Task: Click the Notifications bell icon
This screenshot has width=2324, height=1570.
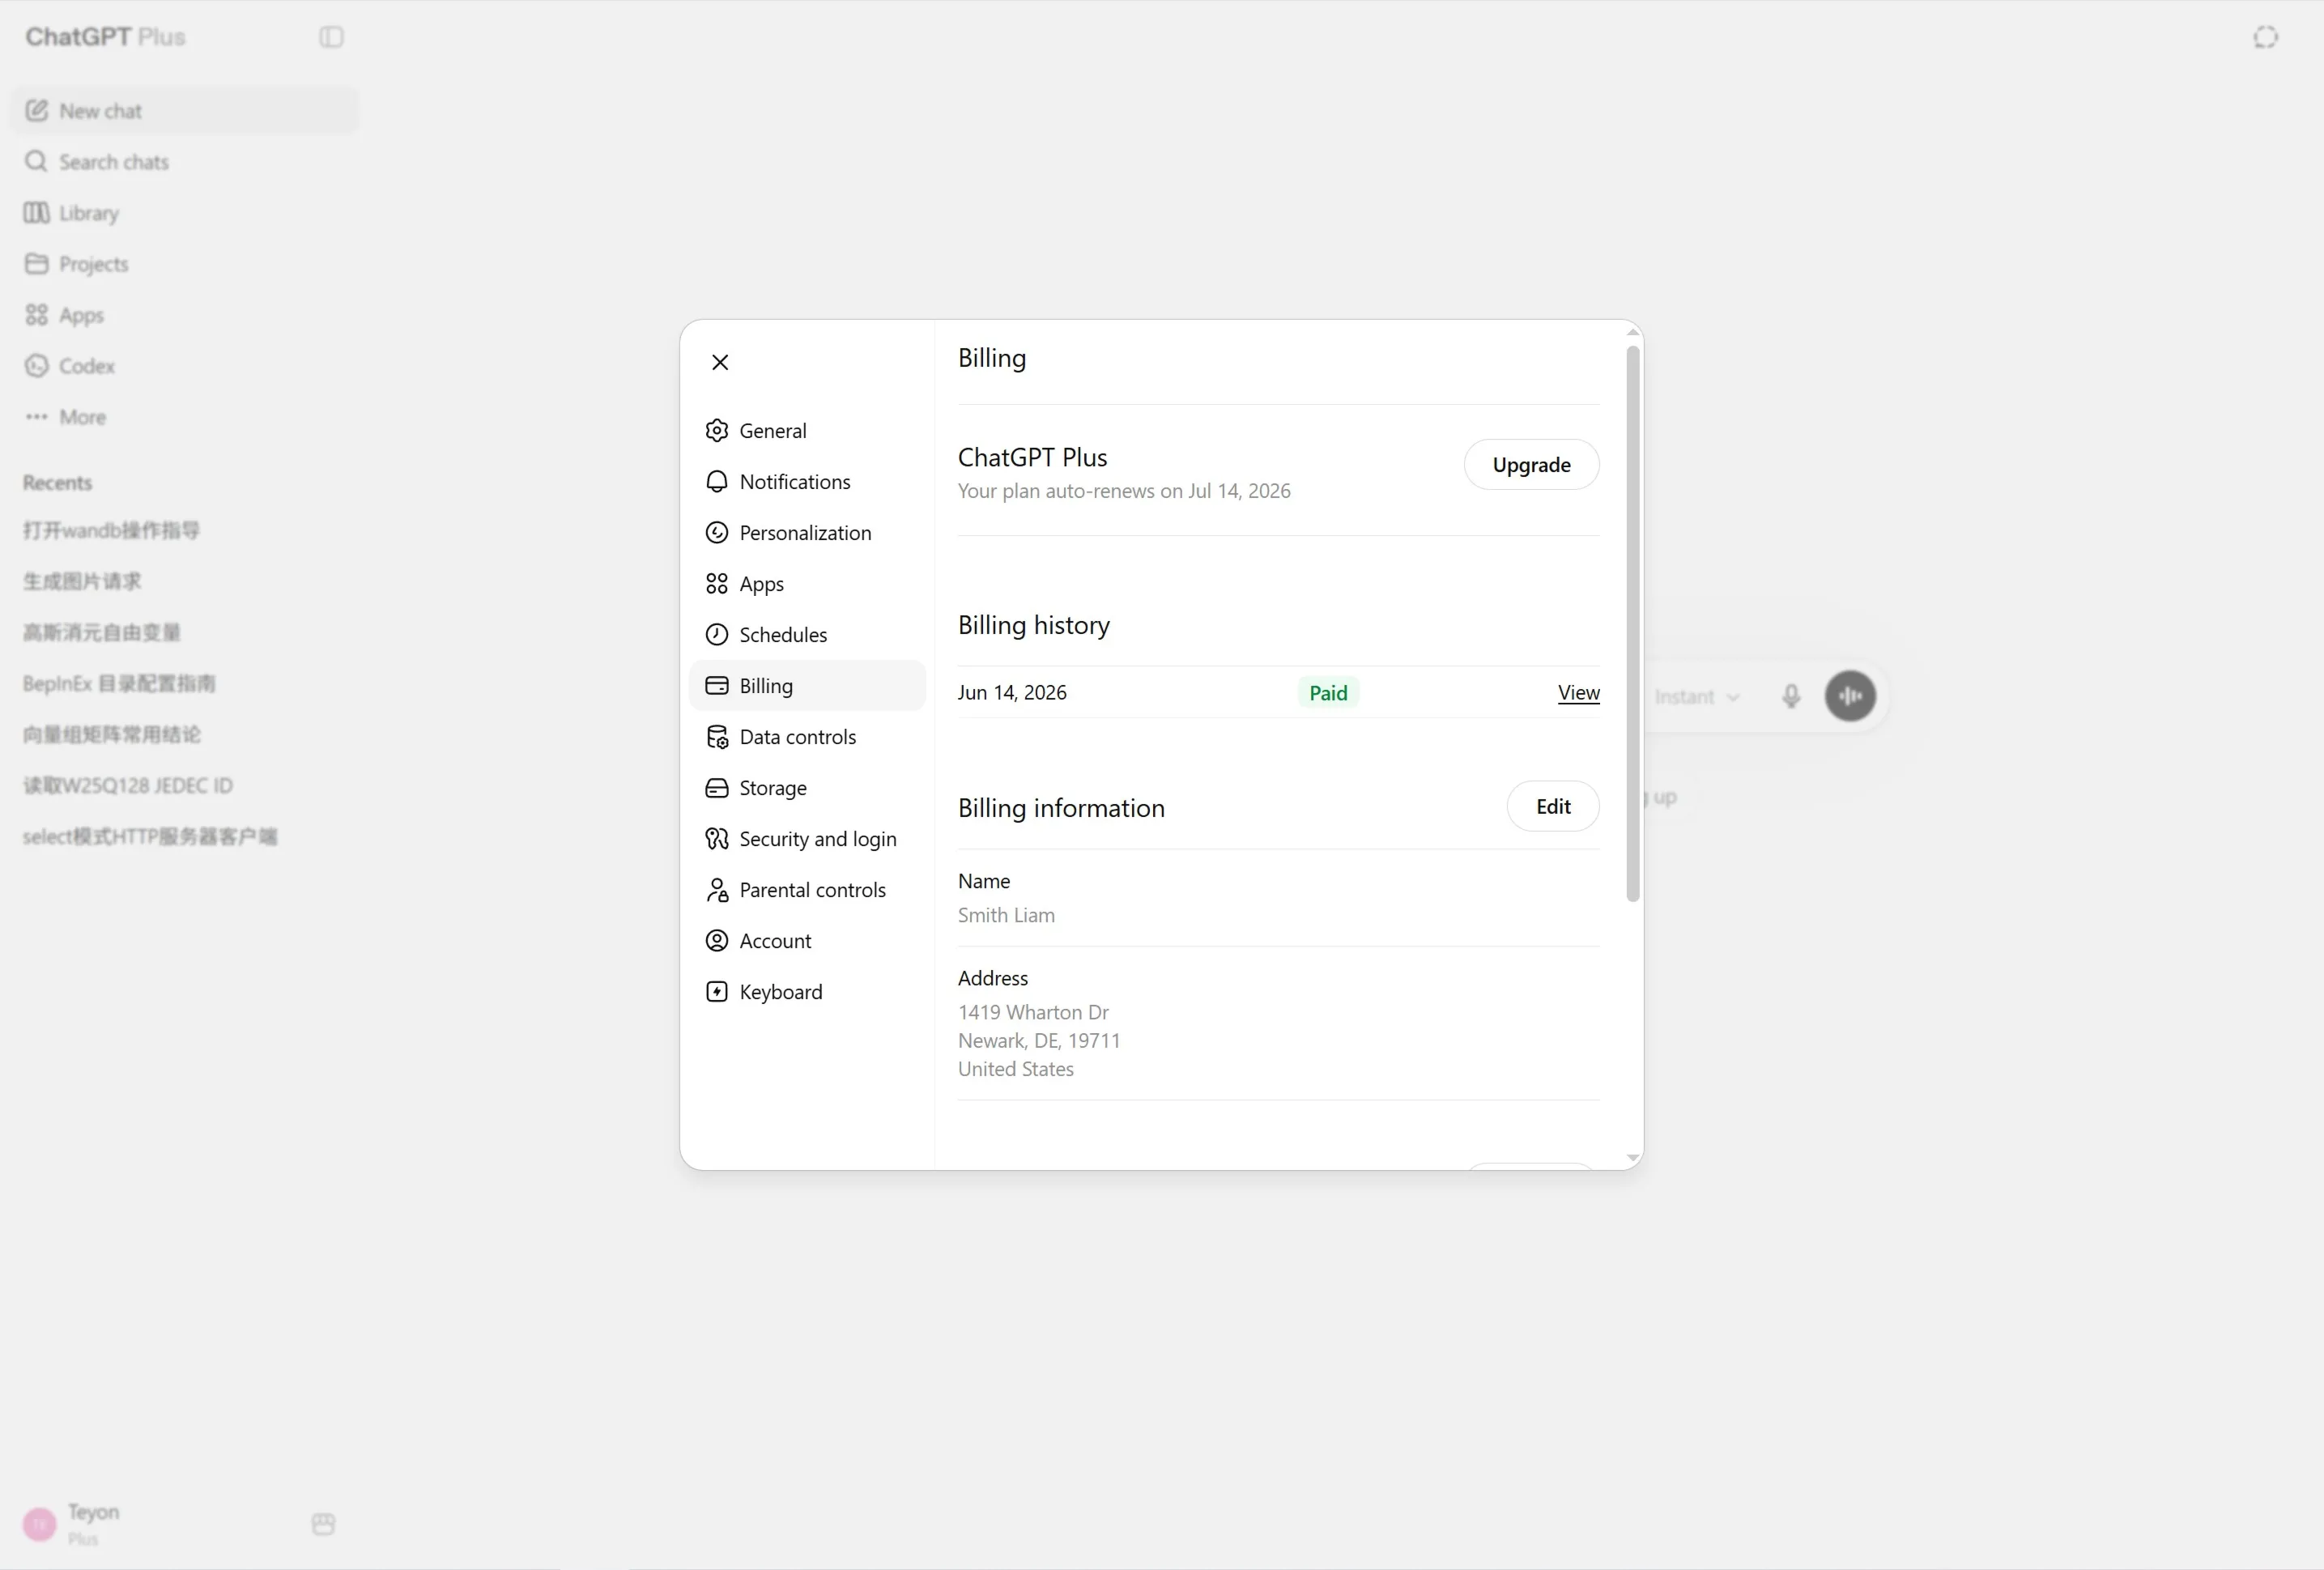Action: 717,482
